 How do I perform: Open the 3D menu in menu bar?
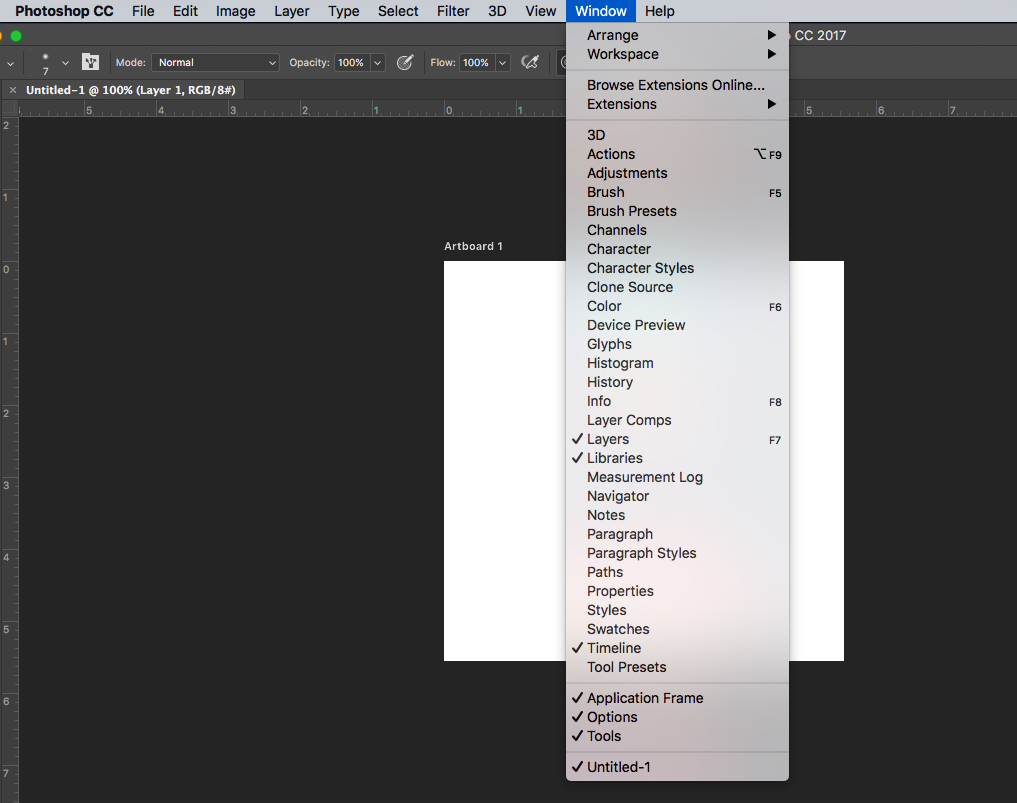tap(497, 11)
